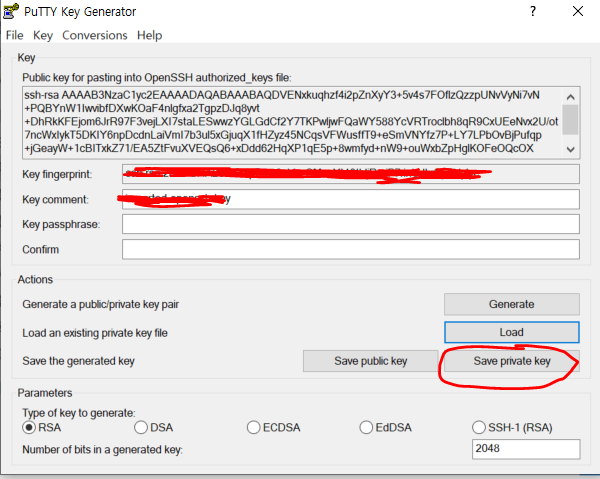The width and height of the screenshot is (600, 479).
Task: Click the Load button
Action: pos(512,332)
